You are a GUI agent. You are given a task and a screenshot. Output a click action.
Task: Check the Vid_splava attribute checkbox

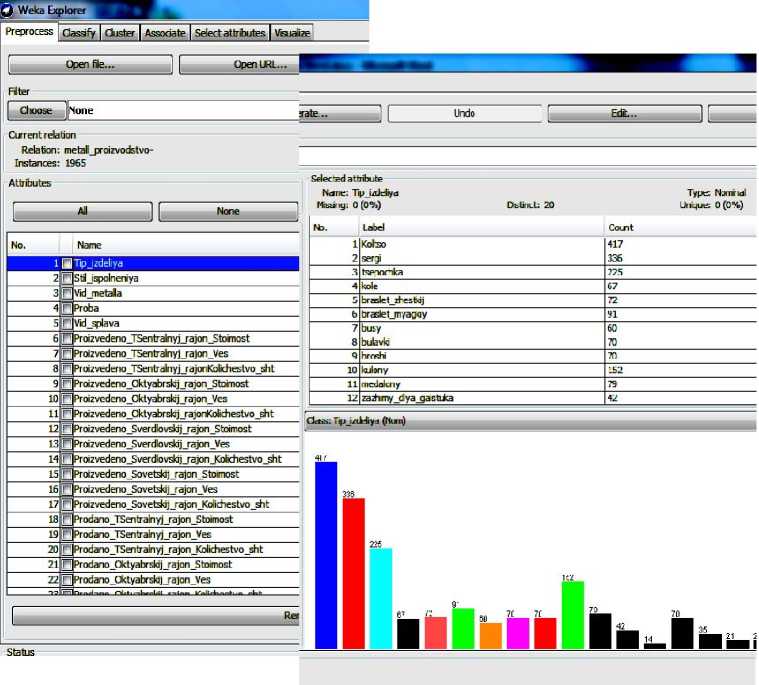coord(67,323)
